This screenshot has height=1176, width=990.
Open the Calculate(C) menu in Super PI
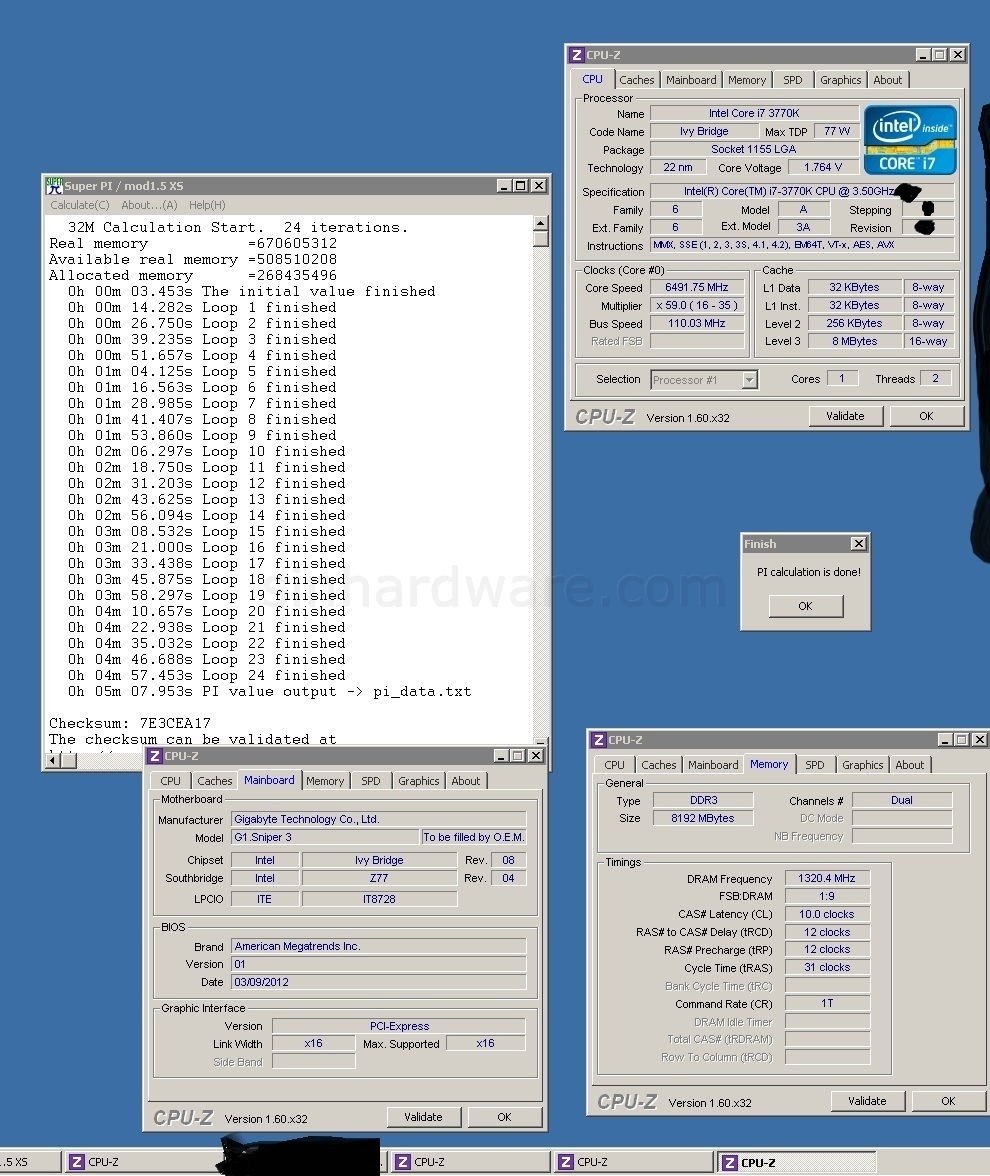(x=80, y=205)
